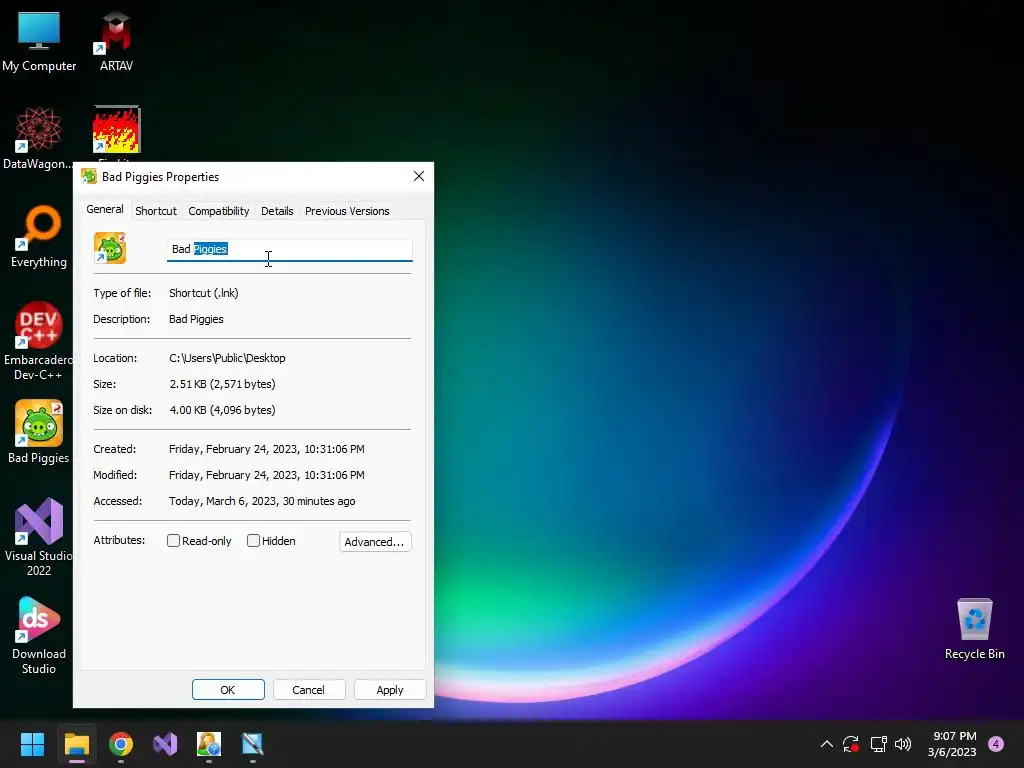The width and height of the screenshot is (1024, 768).
Task: Select the Download Studio desktop shortcut
Action: click(39, 635)
